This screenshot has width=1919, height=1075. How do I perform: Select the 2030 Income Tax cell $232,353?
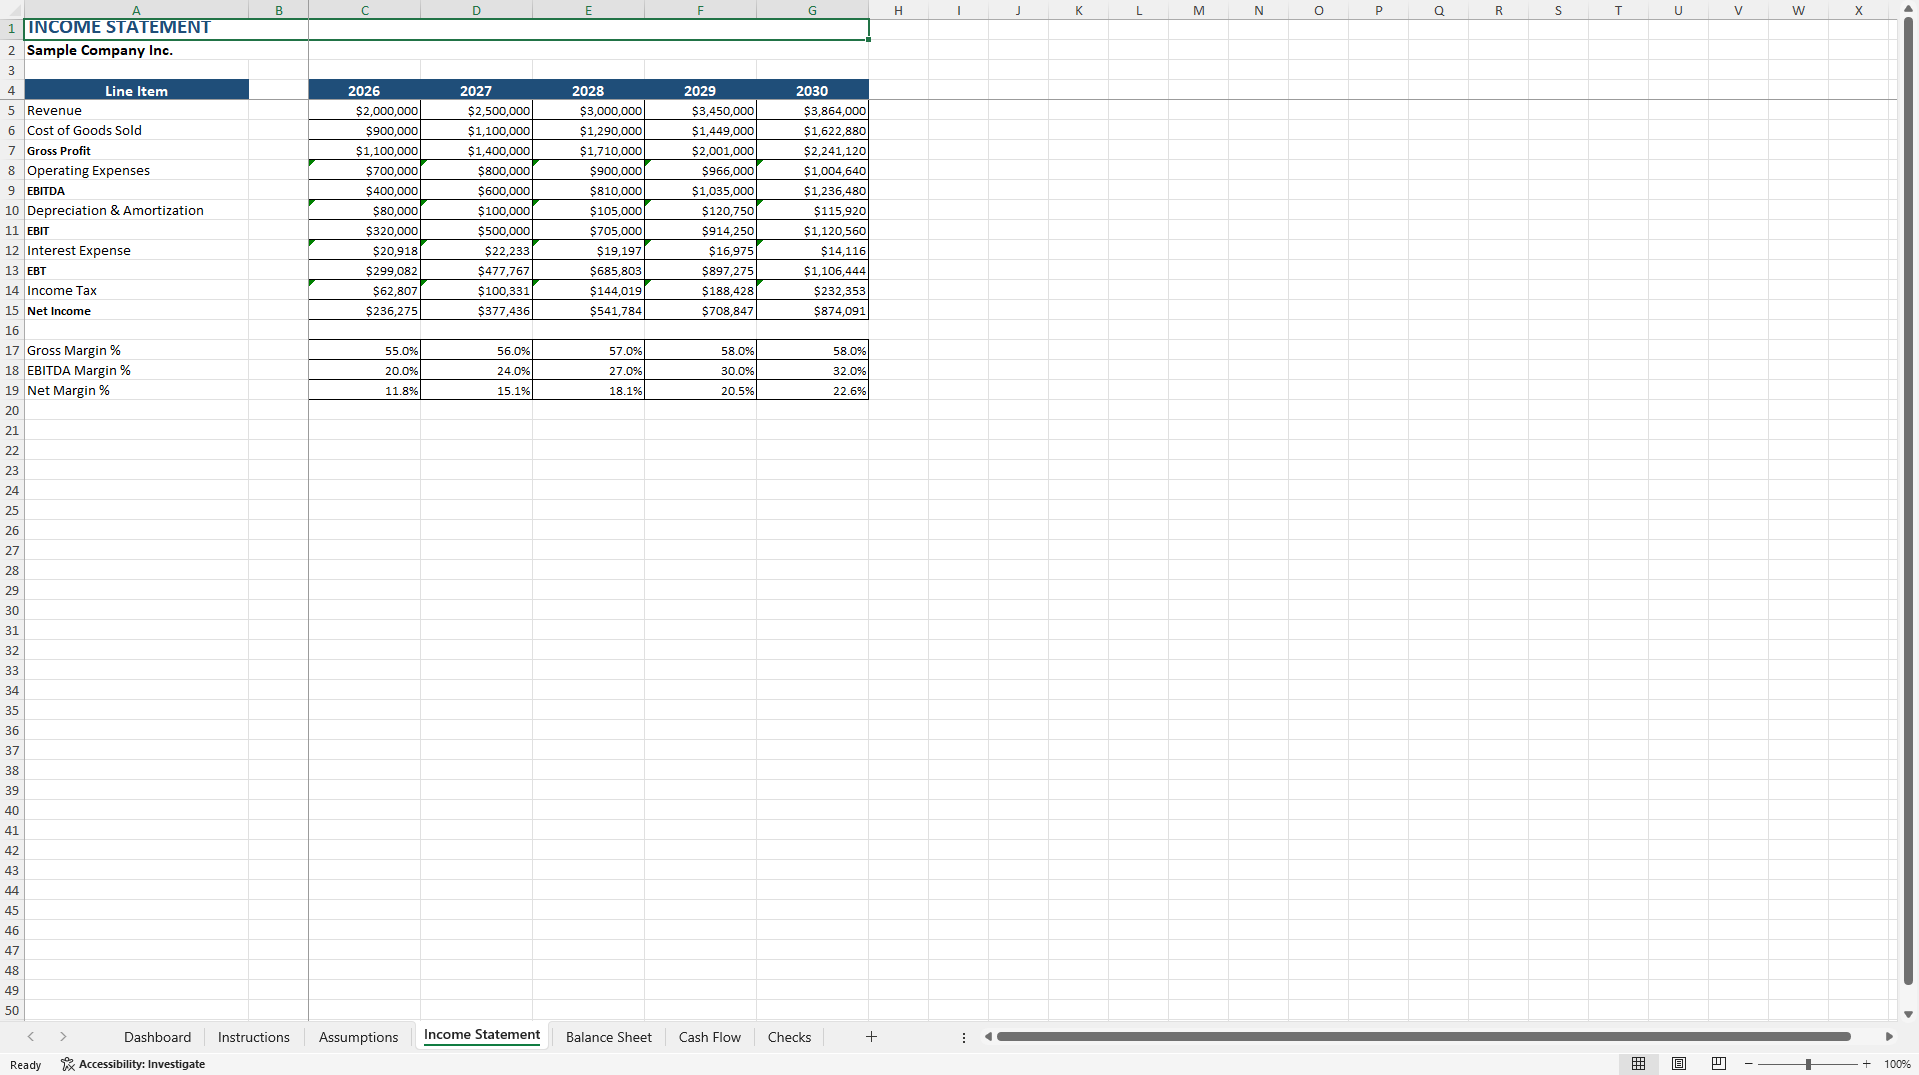(812, 290)
